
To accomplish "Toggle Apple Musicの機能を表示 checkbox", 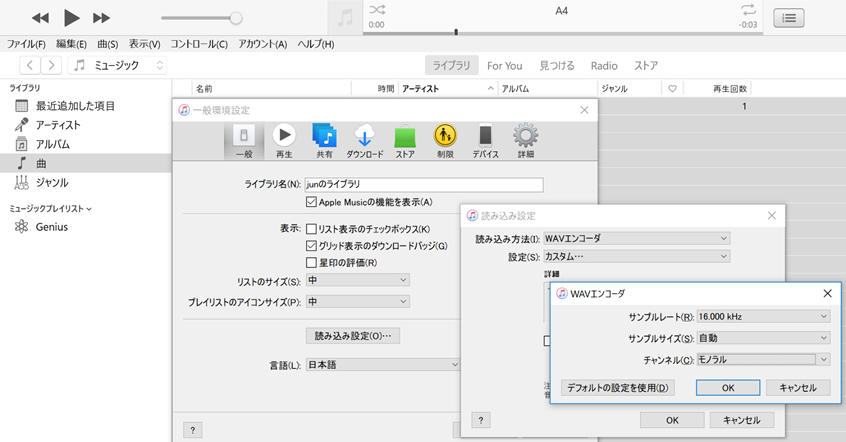I will coord(311,202).
